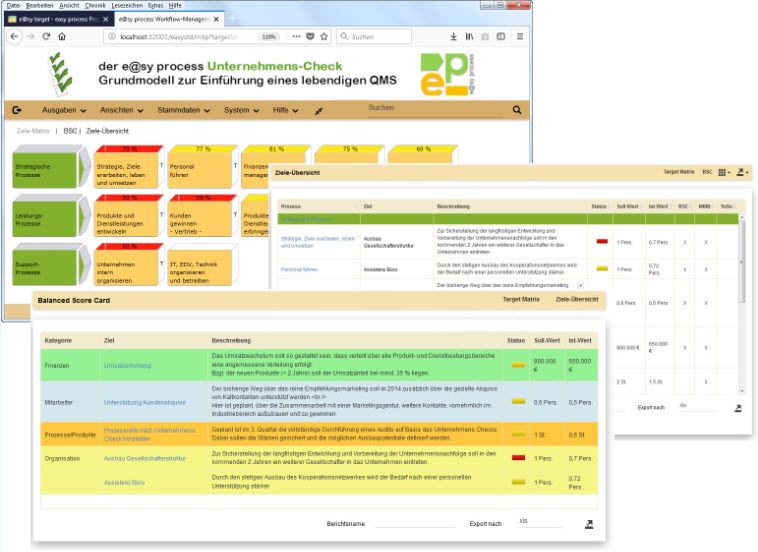Image resolution: width=758 pixels, height=552 pixels.
Task: Open the Firefox hamburger menu
Action: pos(519,36)
